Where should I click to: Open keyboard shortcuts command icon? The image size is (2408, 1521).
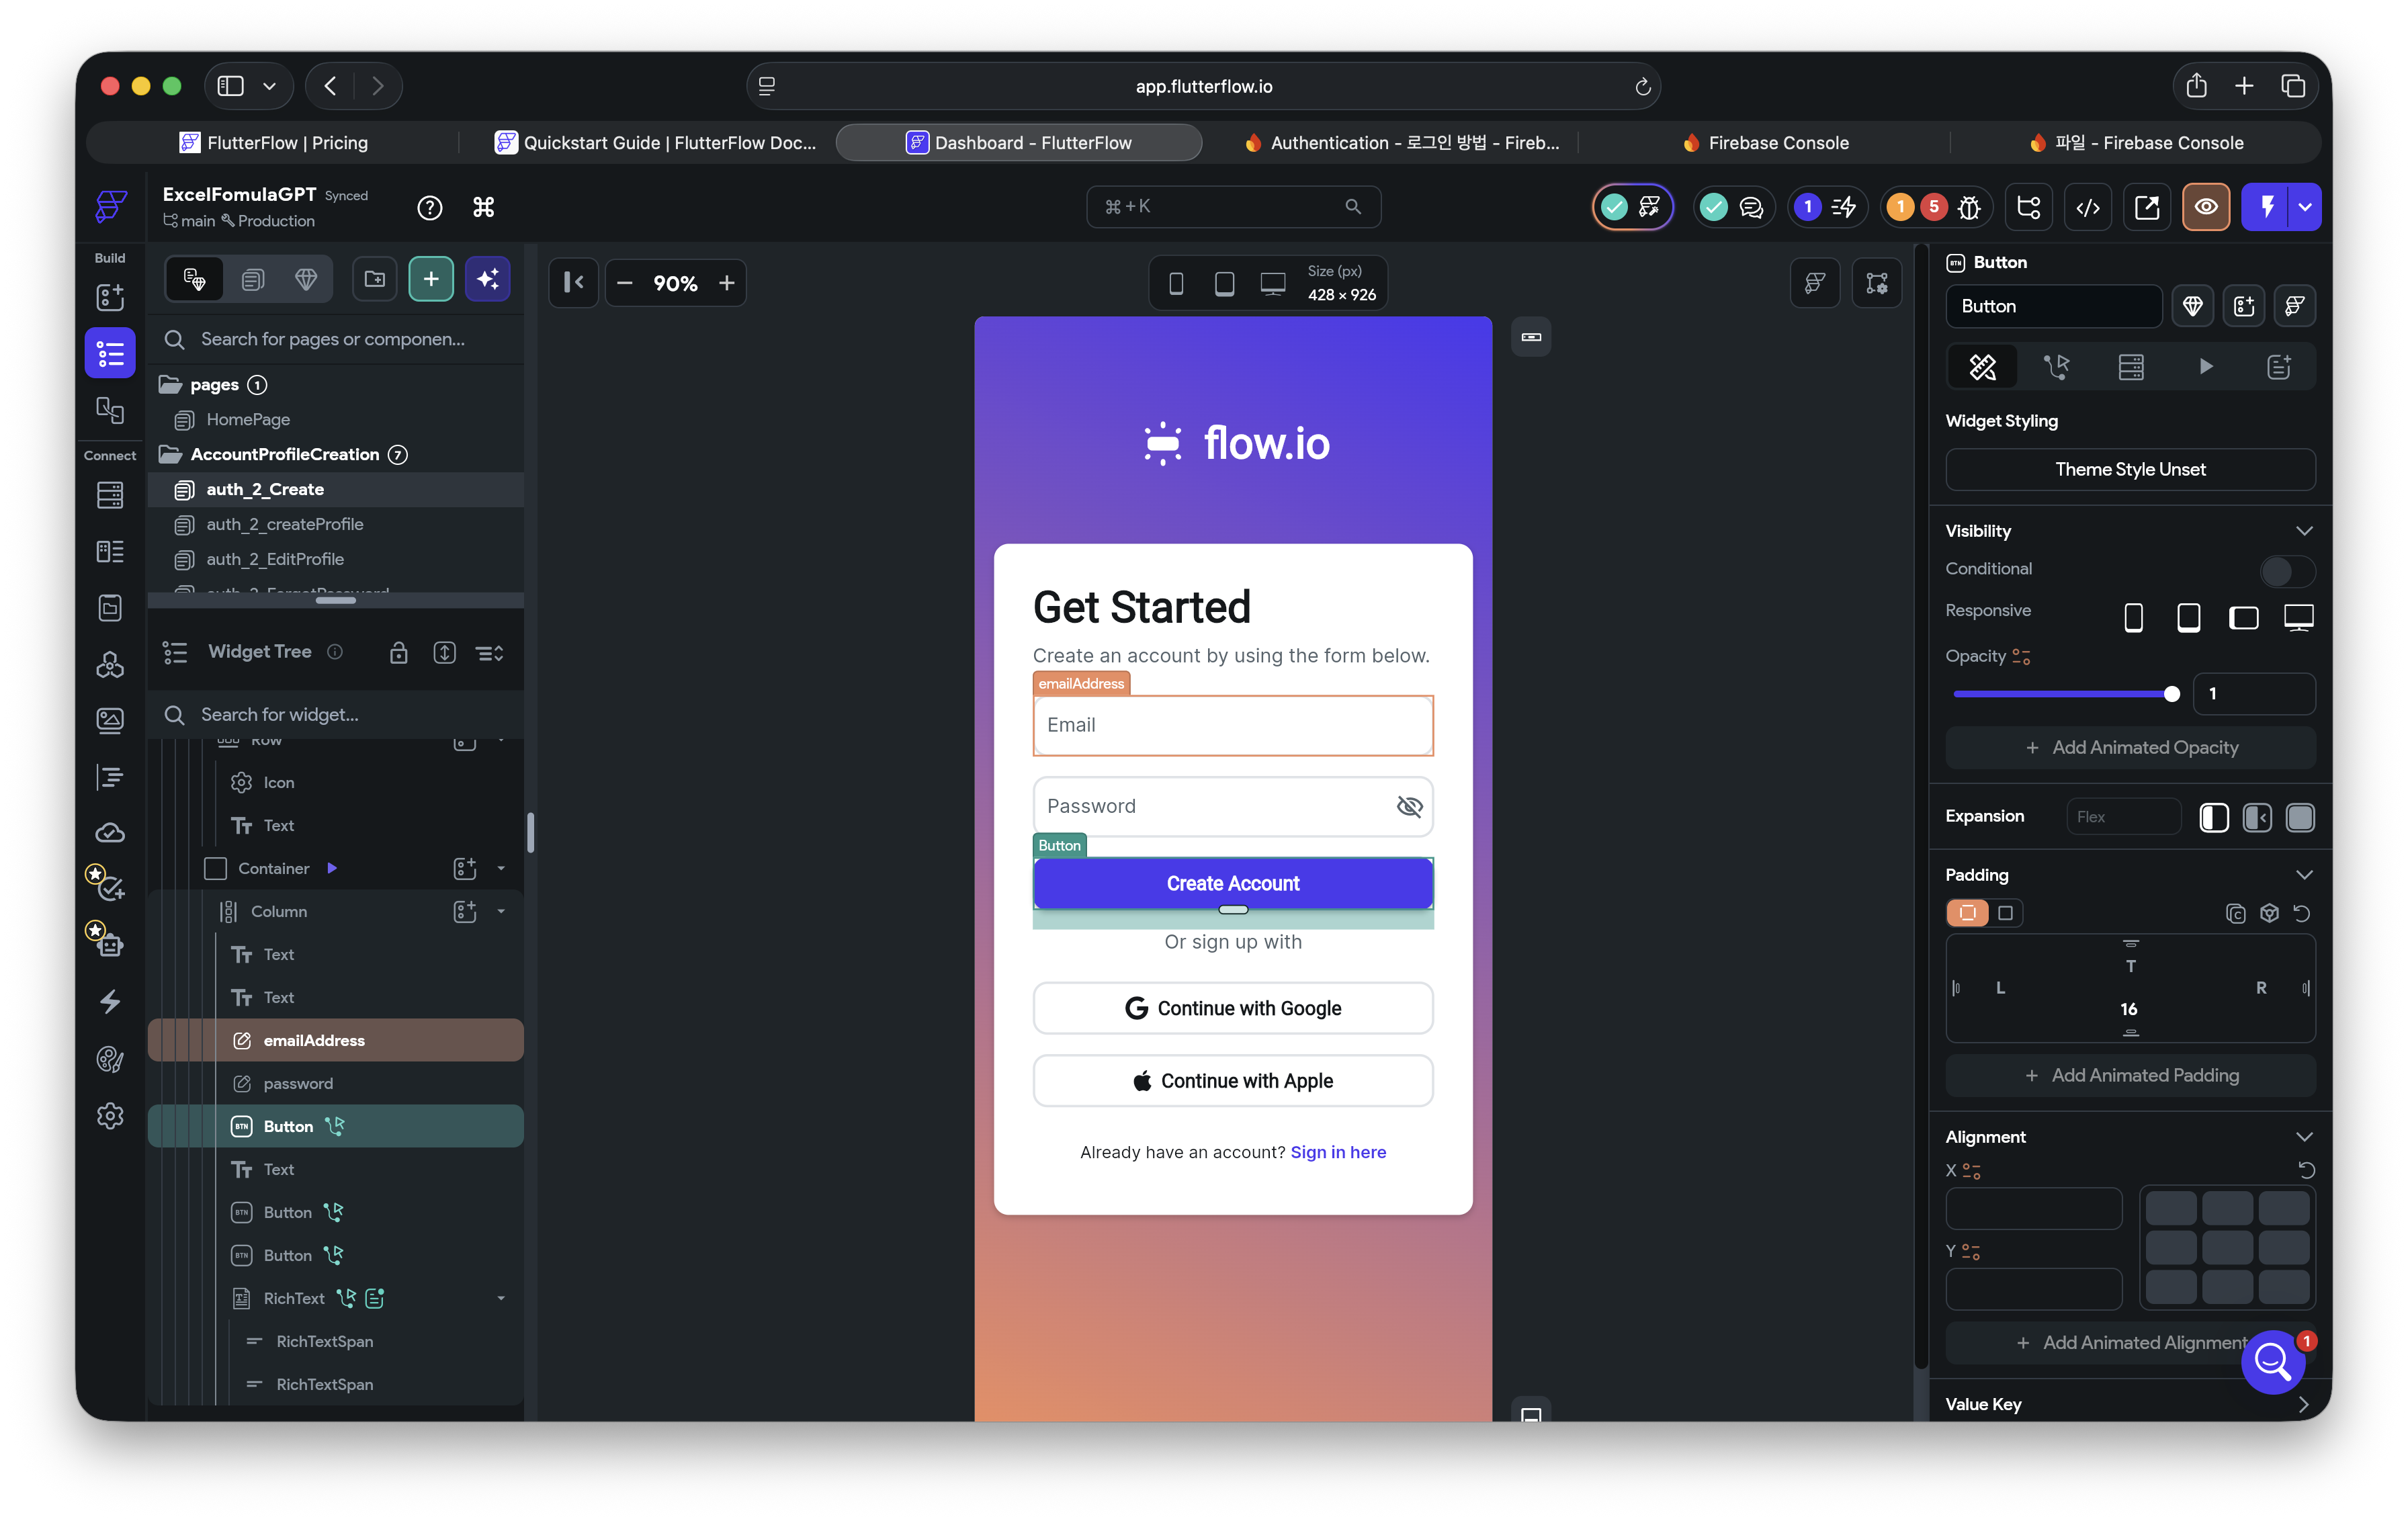[x=484, y=207]
